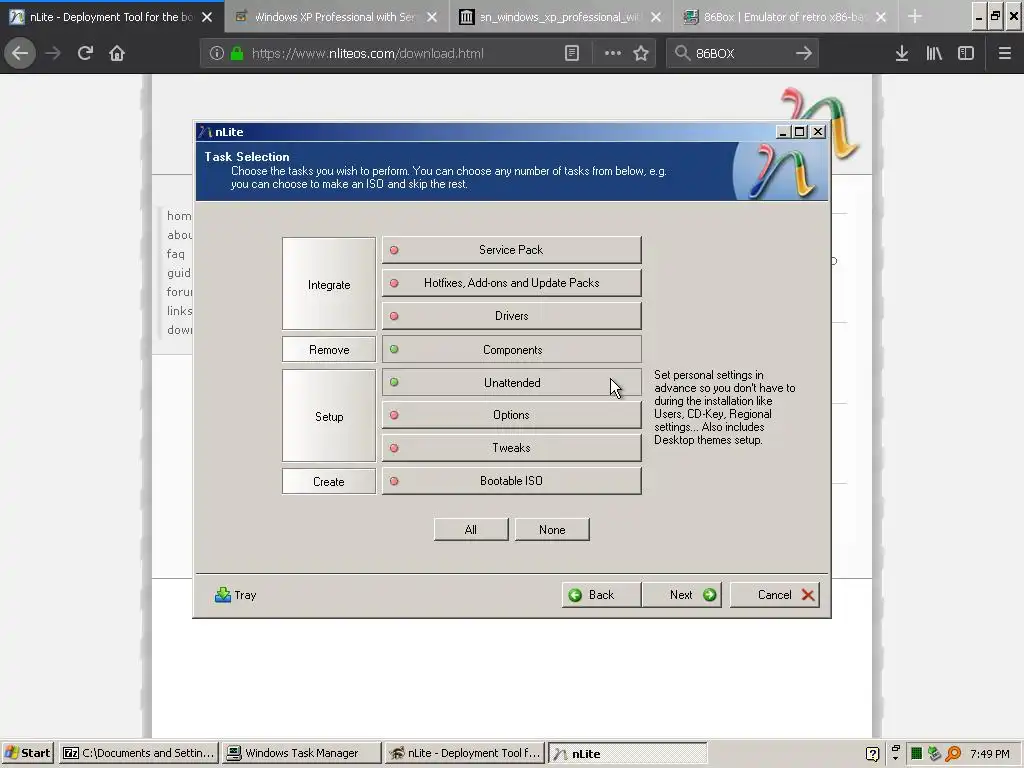Click the Remove group button

[329, 349]
